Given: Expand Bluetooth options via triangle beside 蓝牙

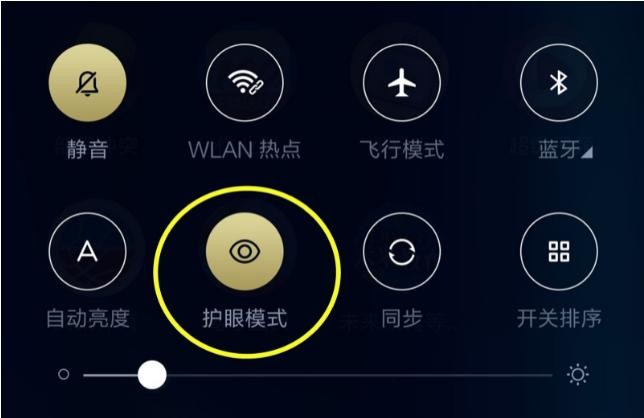Looking at the screenshot, I should coord(588,153).
